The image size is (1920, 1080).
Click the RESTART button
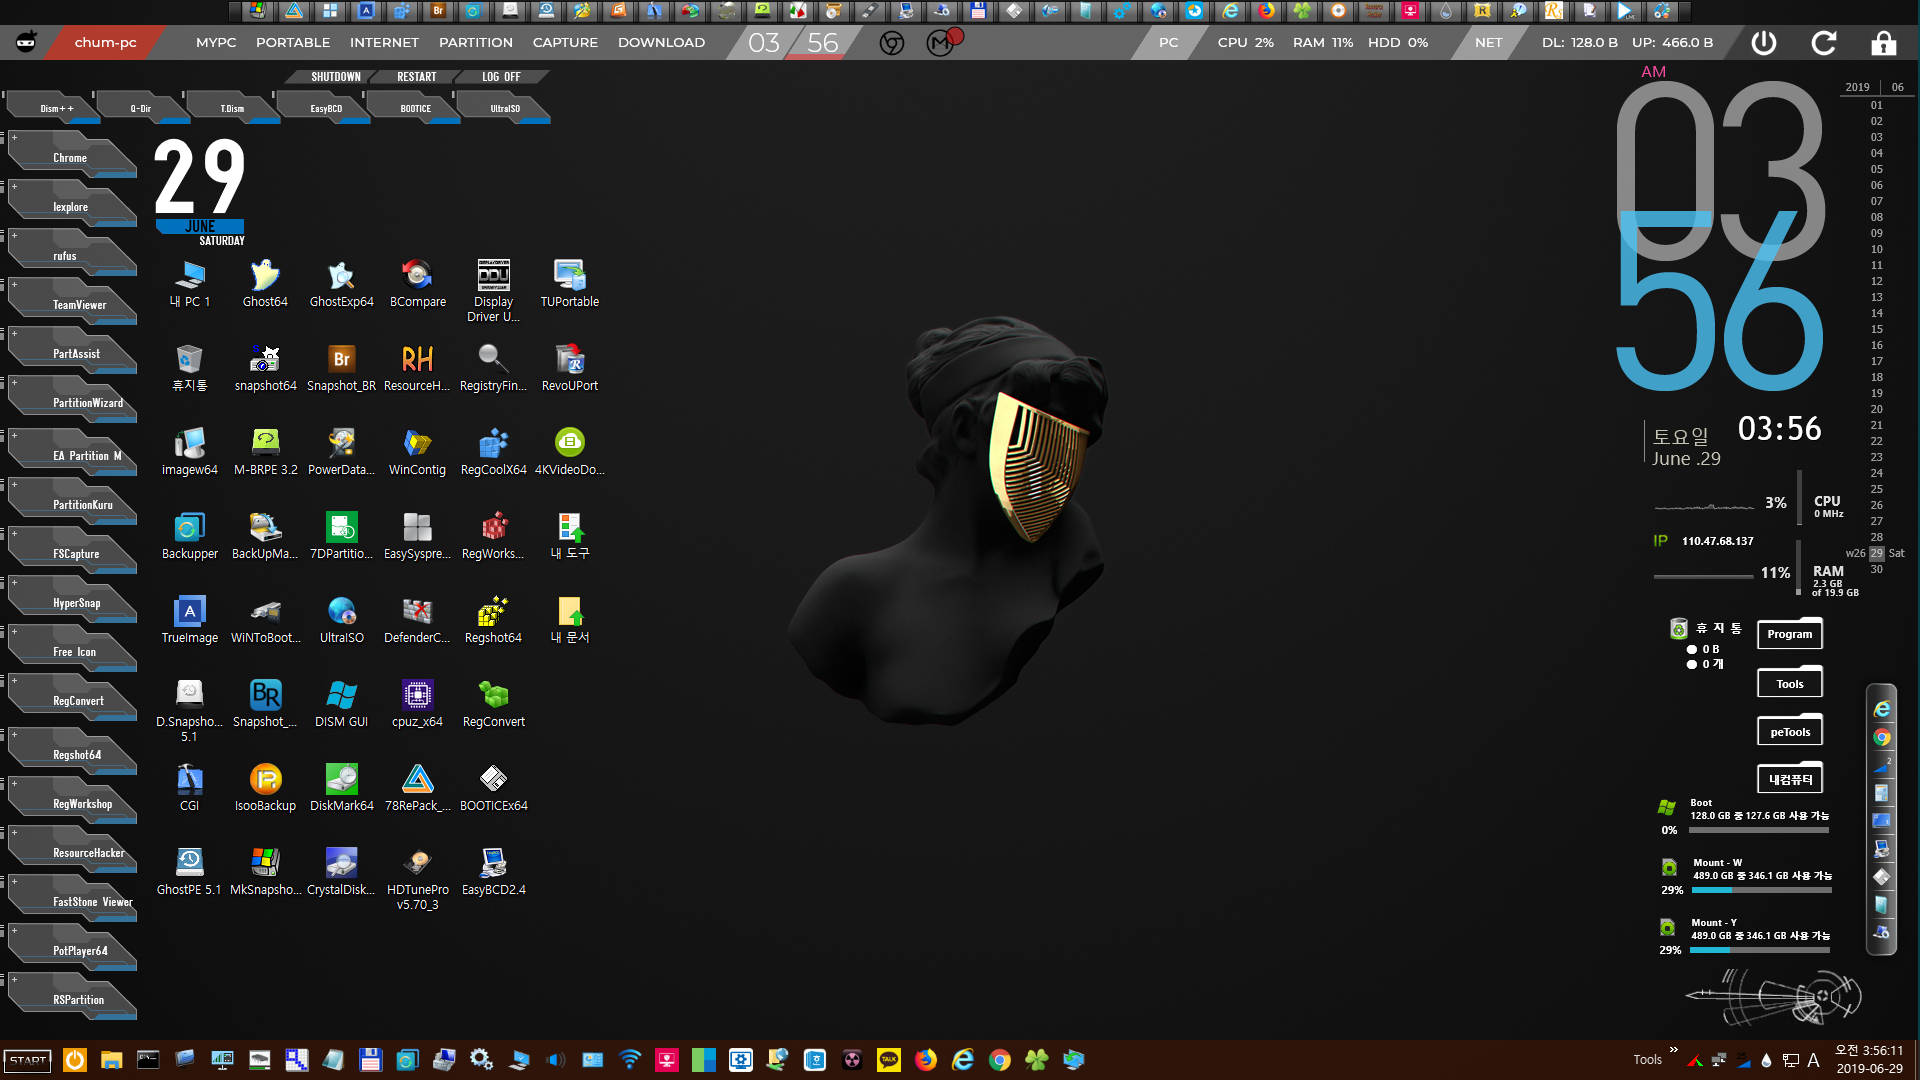[416, 77]
